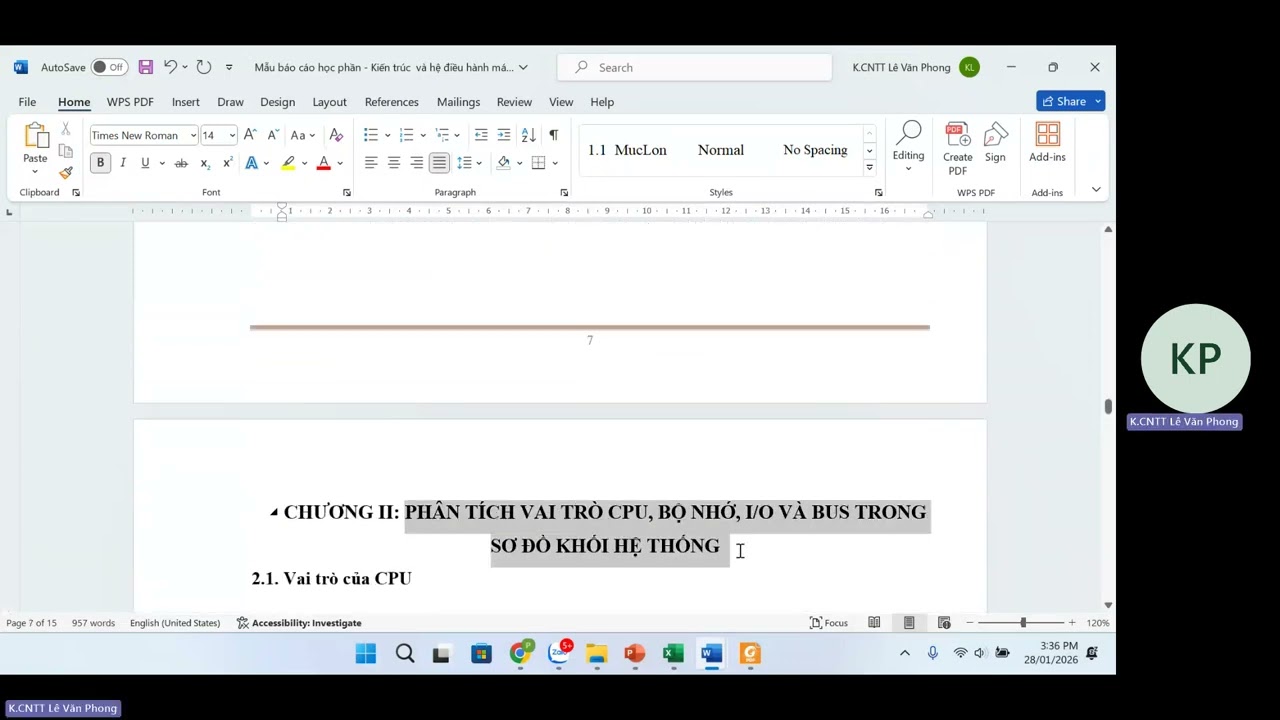Apply Text Effects to the heading
1280x720 pixels.
[x=252, y=163]
